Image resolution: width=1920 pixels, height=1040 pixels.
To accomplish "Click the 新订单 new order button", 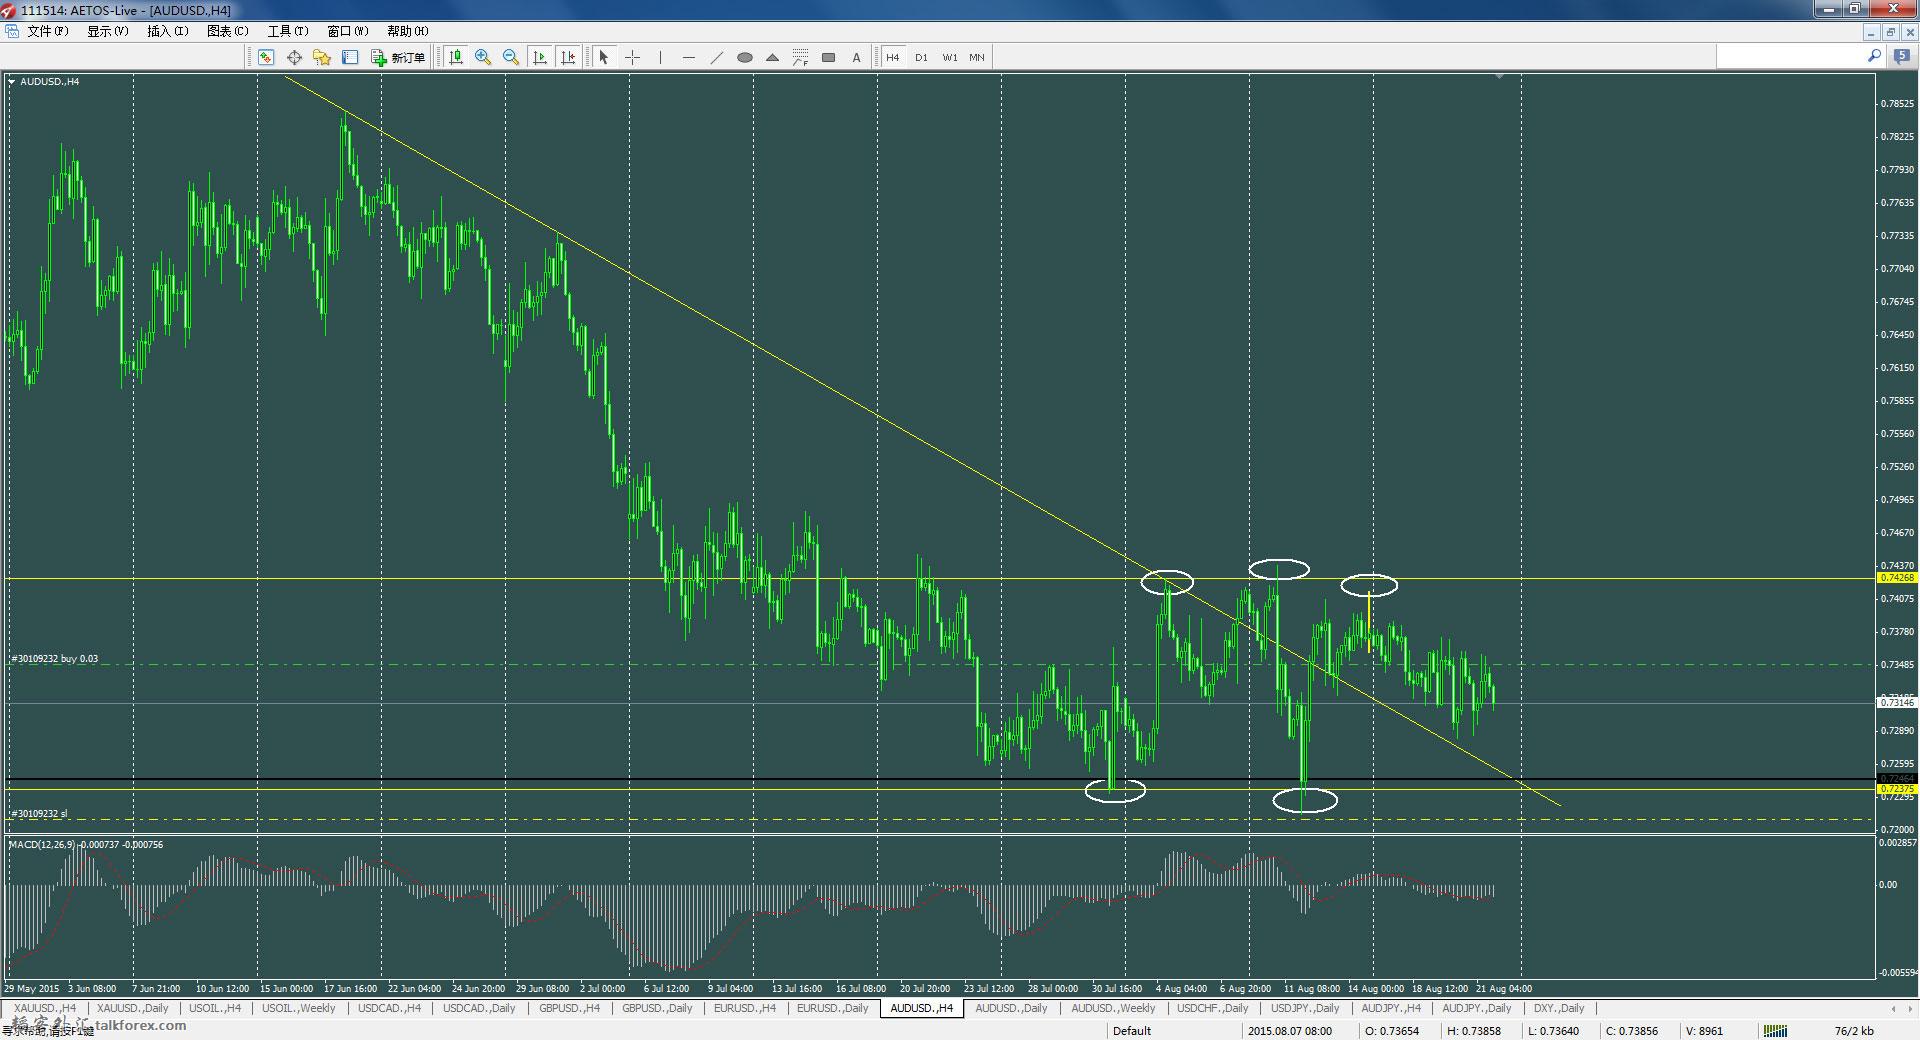I will click(398, 57).
